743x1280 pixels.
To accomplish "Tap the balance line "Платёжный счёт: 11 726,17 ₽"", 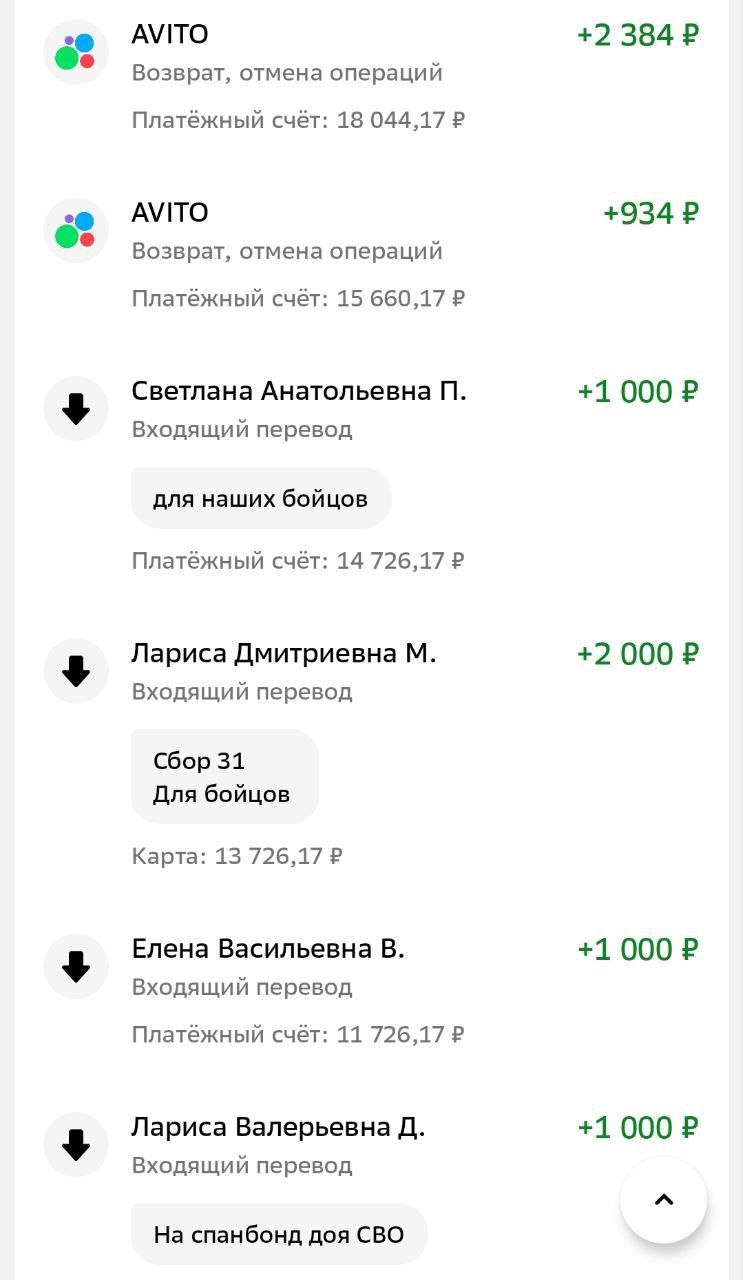I will click(298, 1034).
